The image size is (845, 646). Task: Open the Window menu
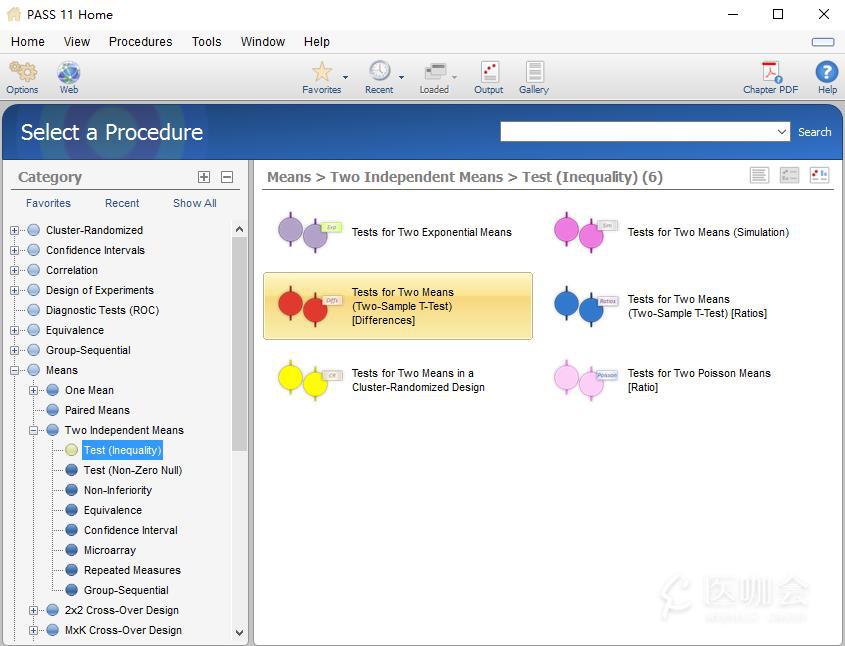click(262, 41)
